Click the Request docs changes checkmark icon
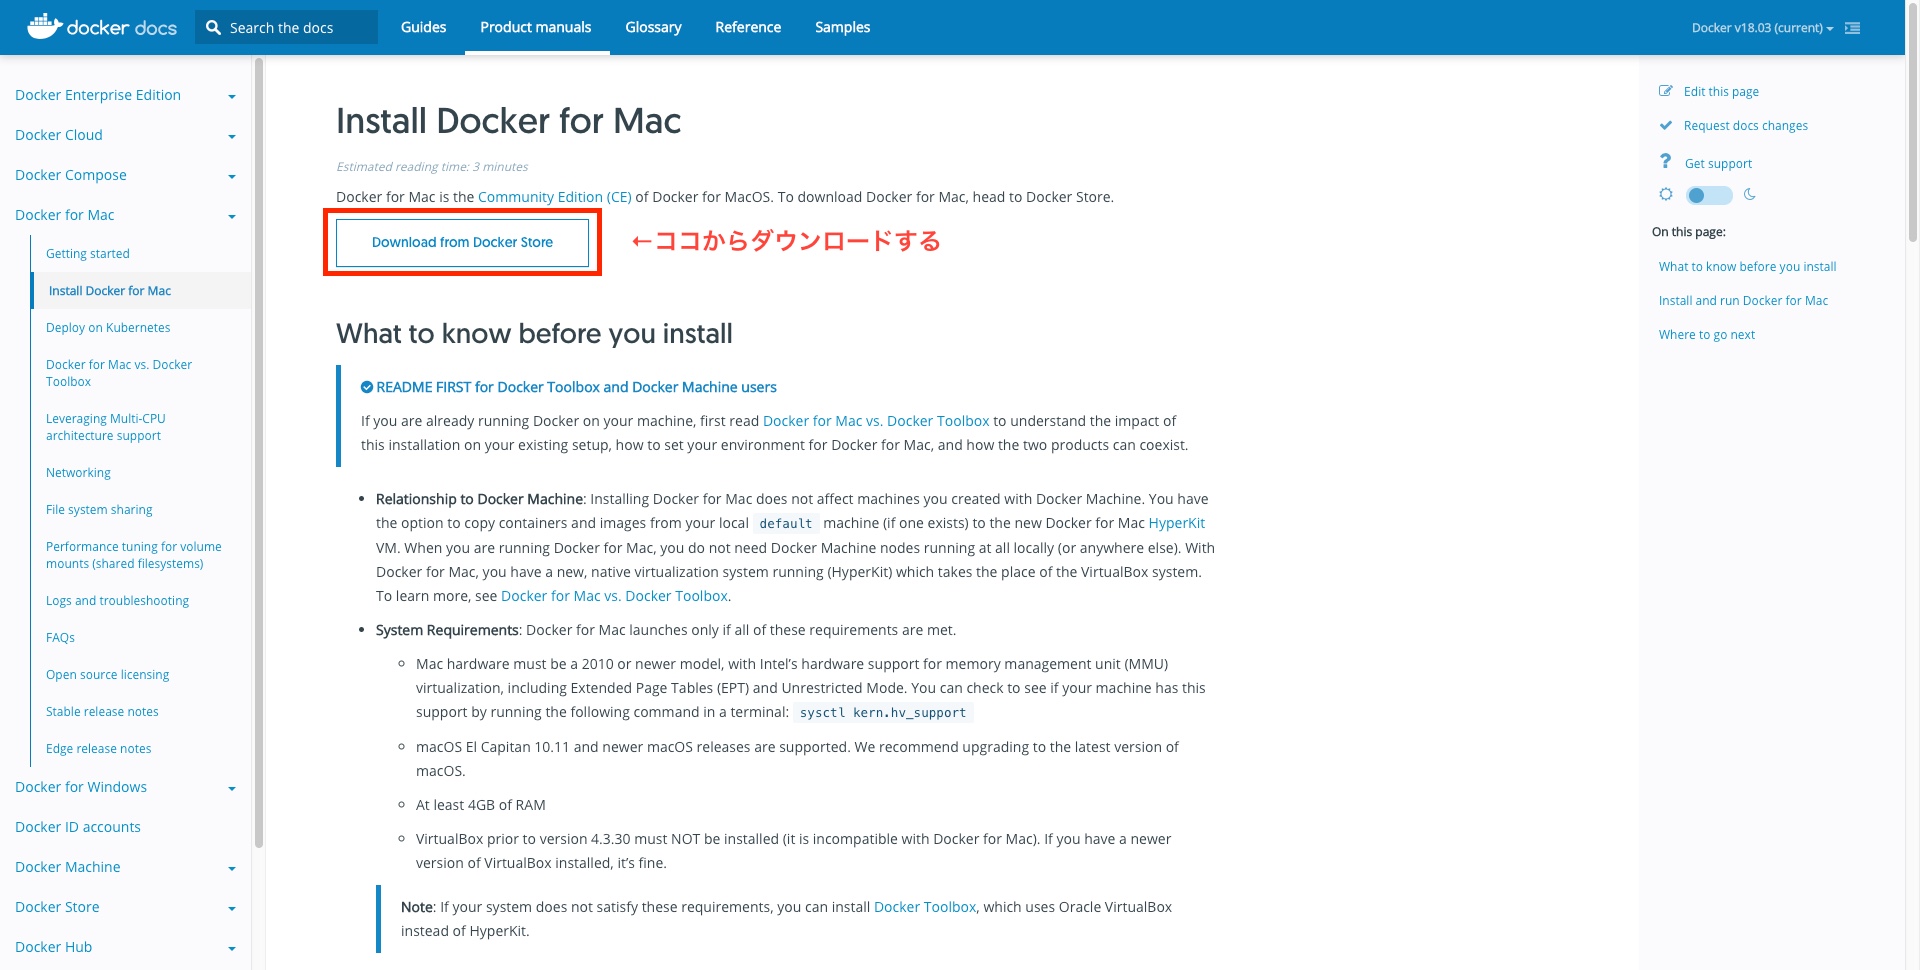 1666,125
